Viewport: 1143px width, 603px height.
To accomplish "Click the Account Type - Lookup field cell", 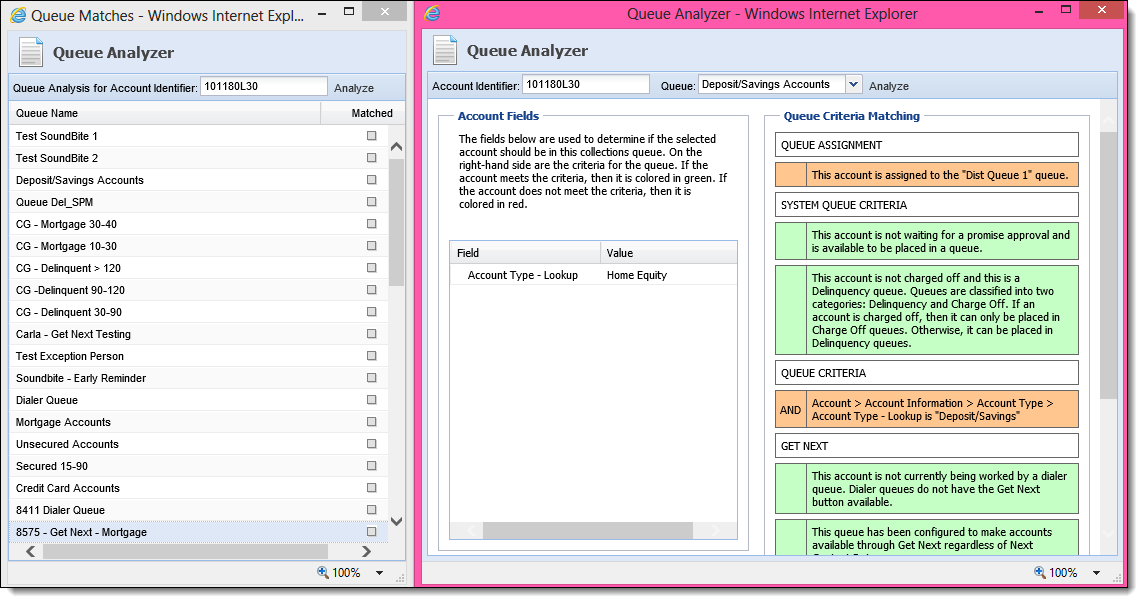I will pyautogui.click(x=525, y=275).
